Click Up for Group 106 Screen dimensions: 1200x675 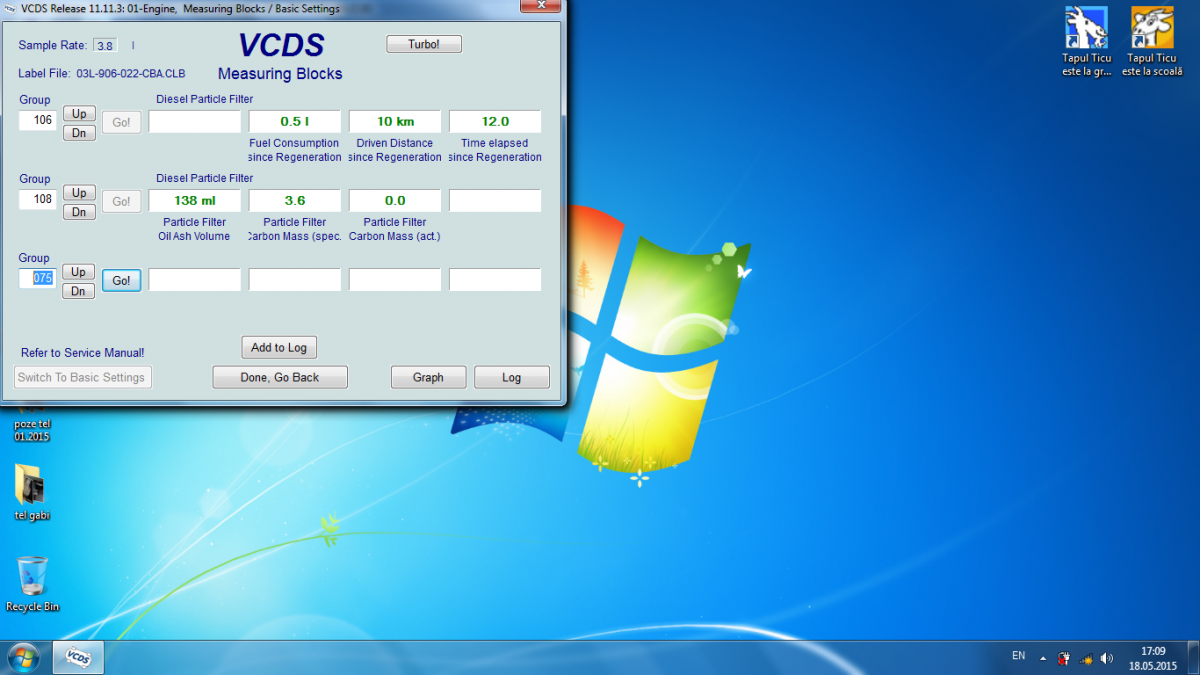coord(79,114)
